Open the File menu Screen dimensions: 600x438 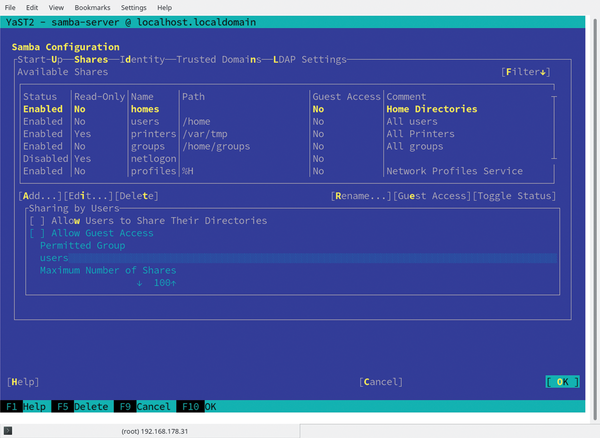point(10,8)
